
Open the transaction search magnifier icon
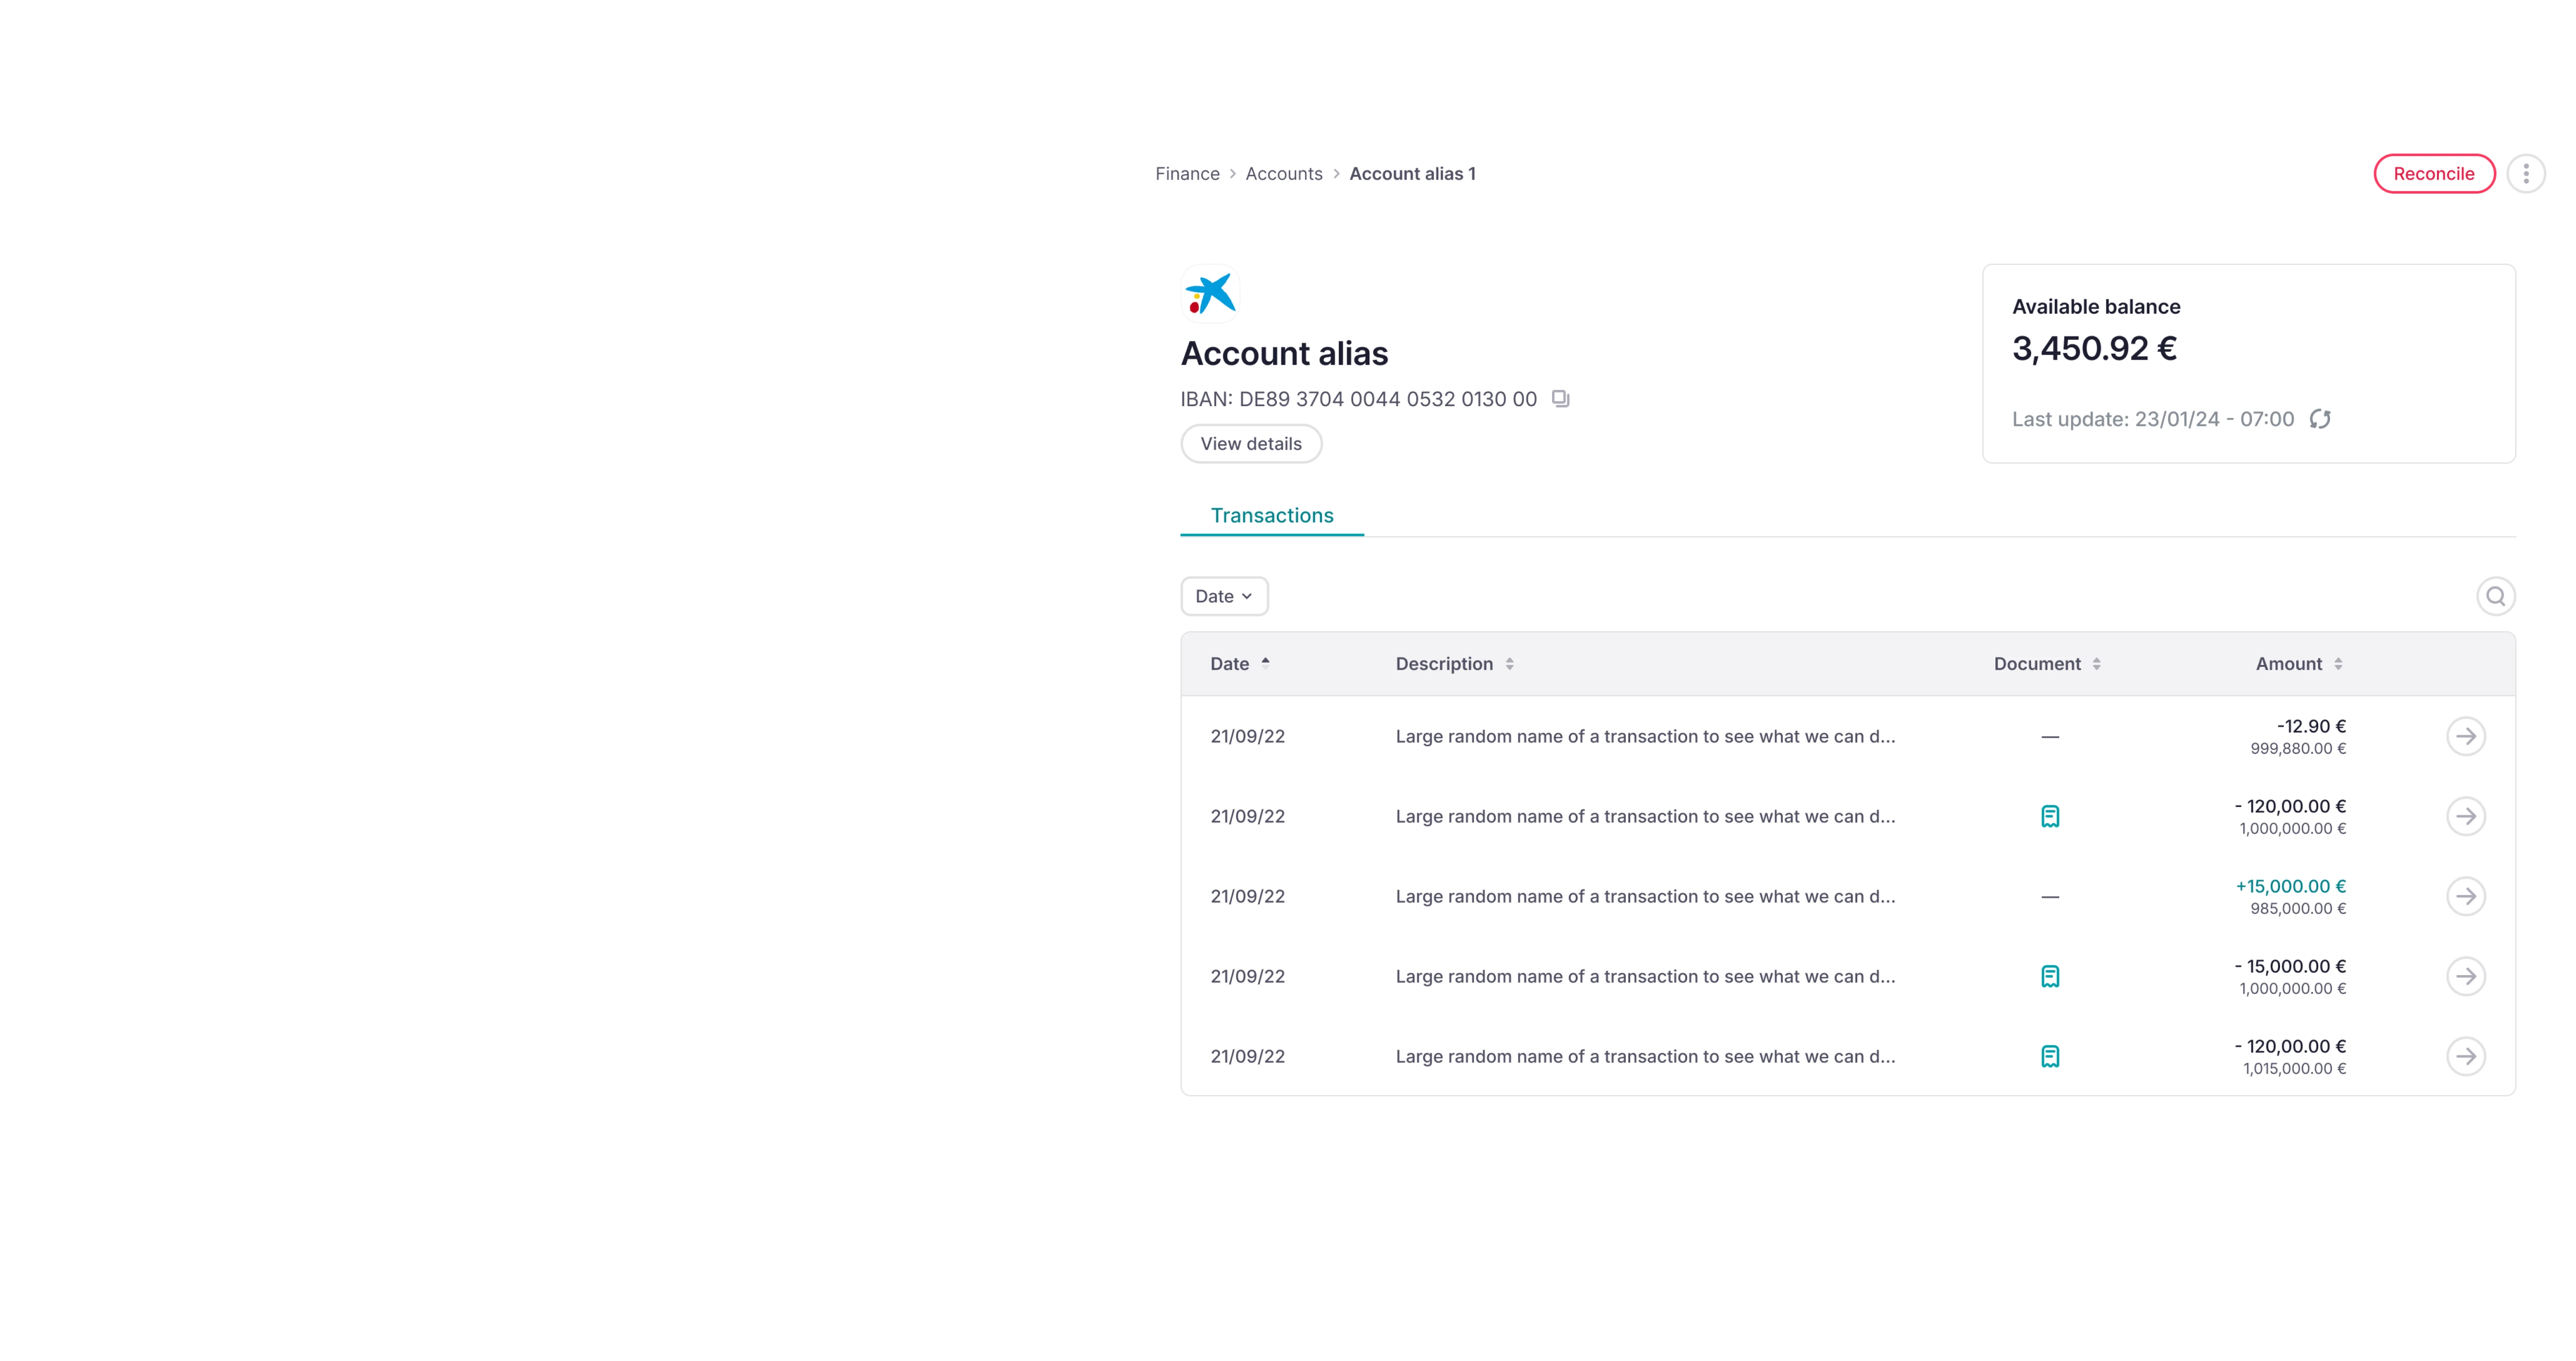point(2495,596)
